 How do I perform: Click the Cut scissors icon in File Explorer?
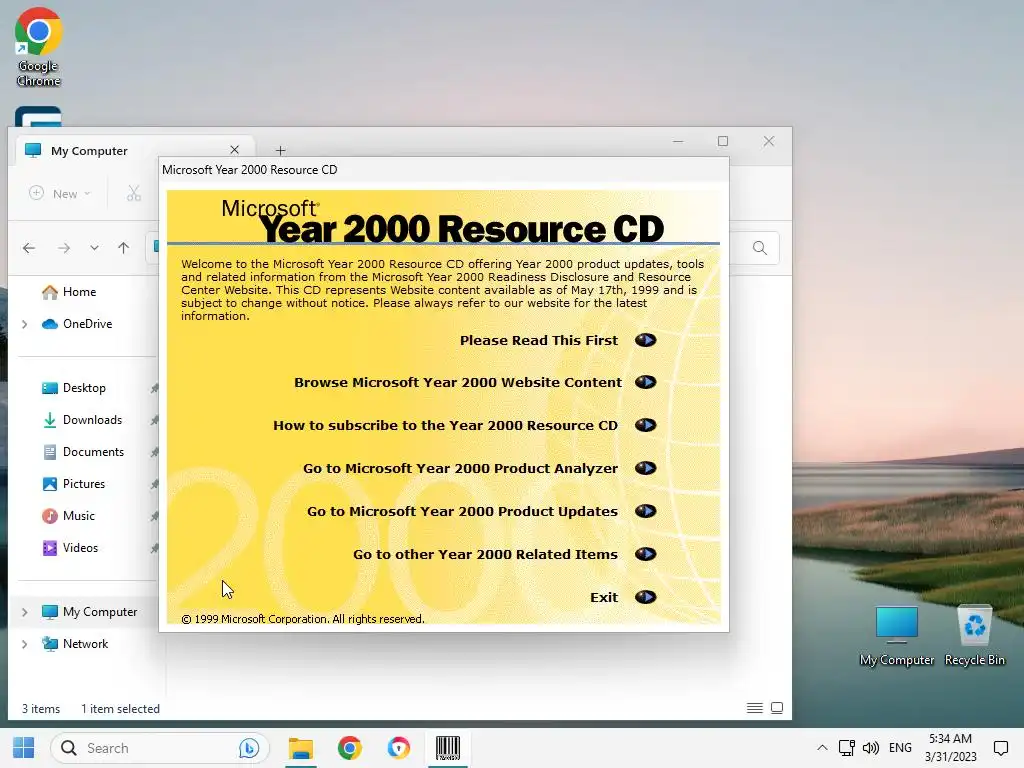click(x=134, y=193)
